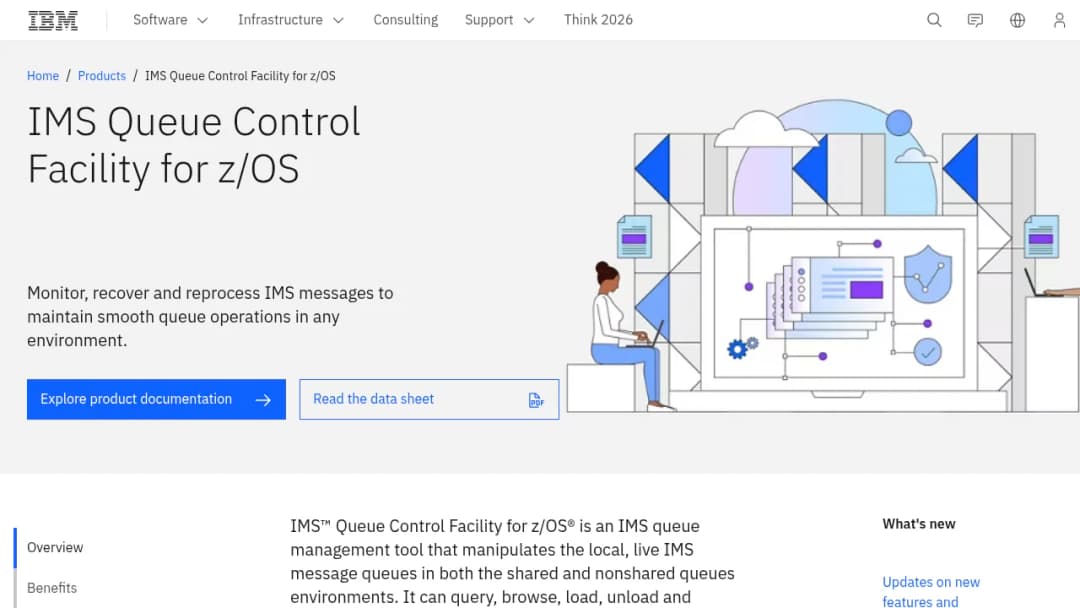Open Updates on new features link

click(x=931, y=591)
